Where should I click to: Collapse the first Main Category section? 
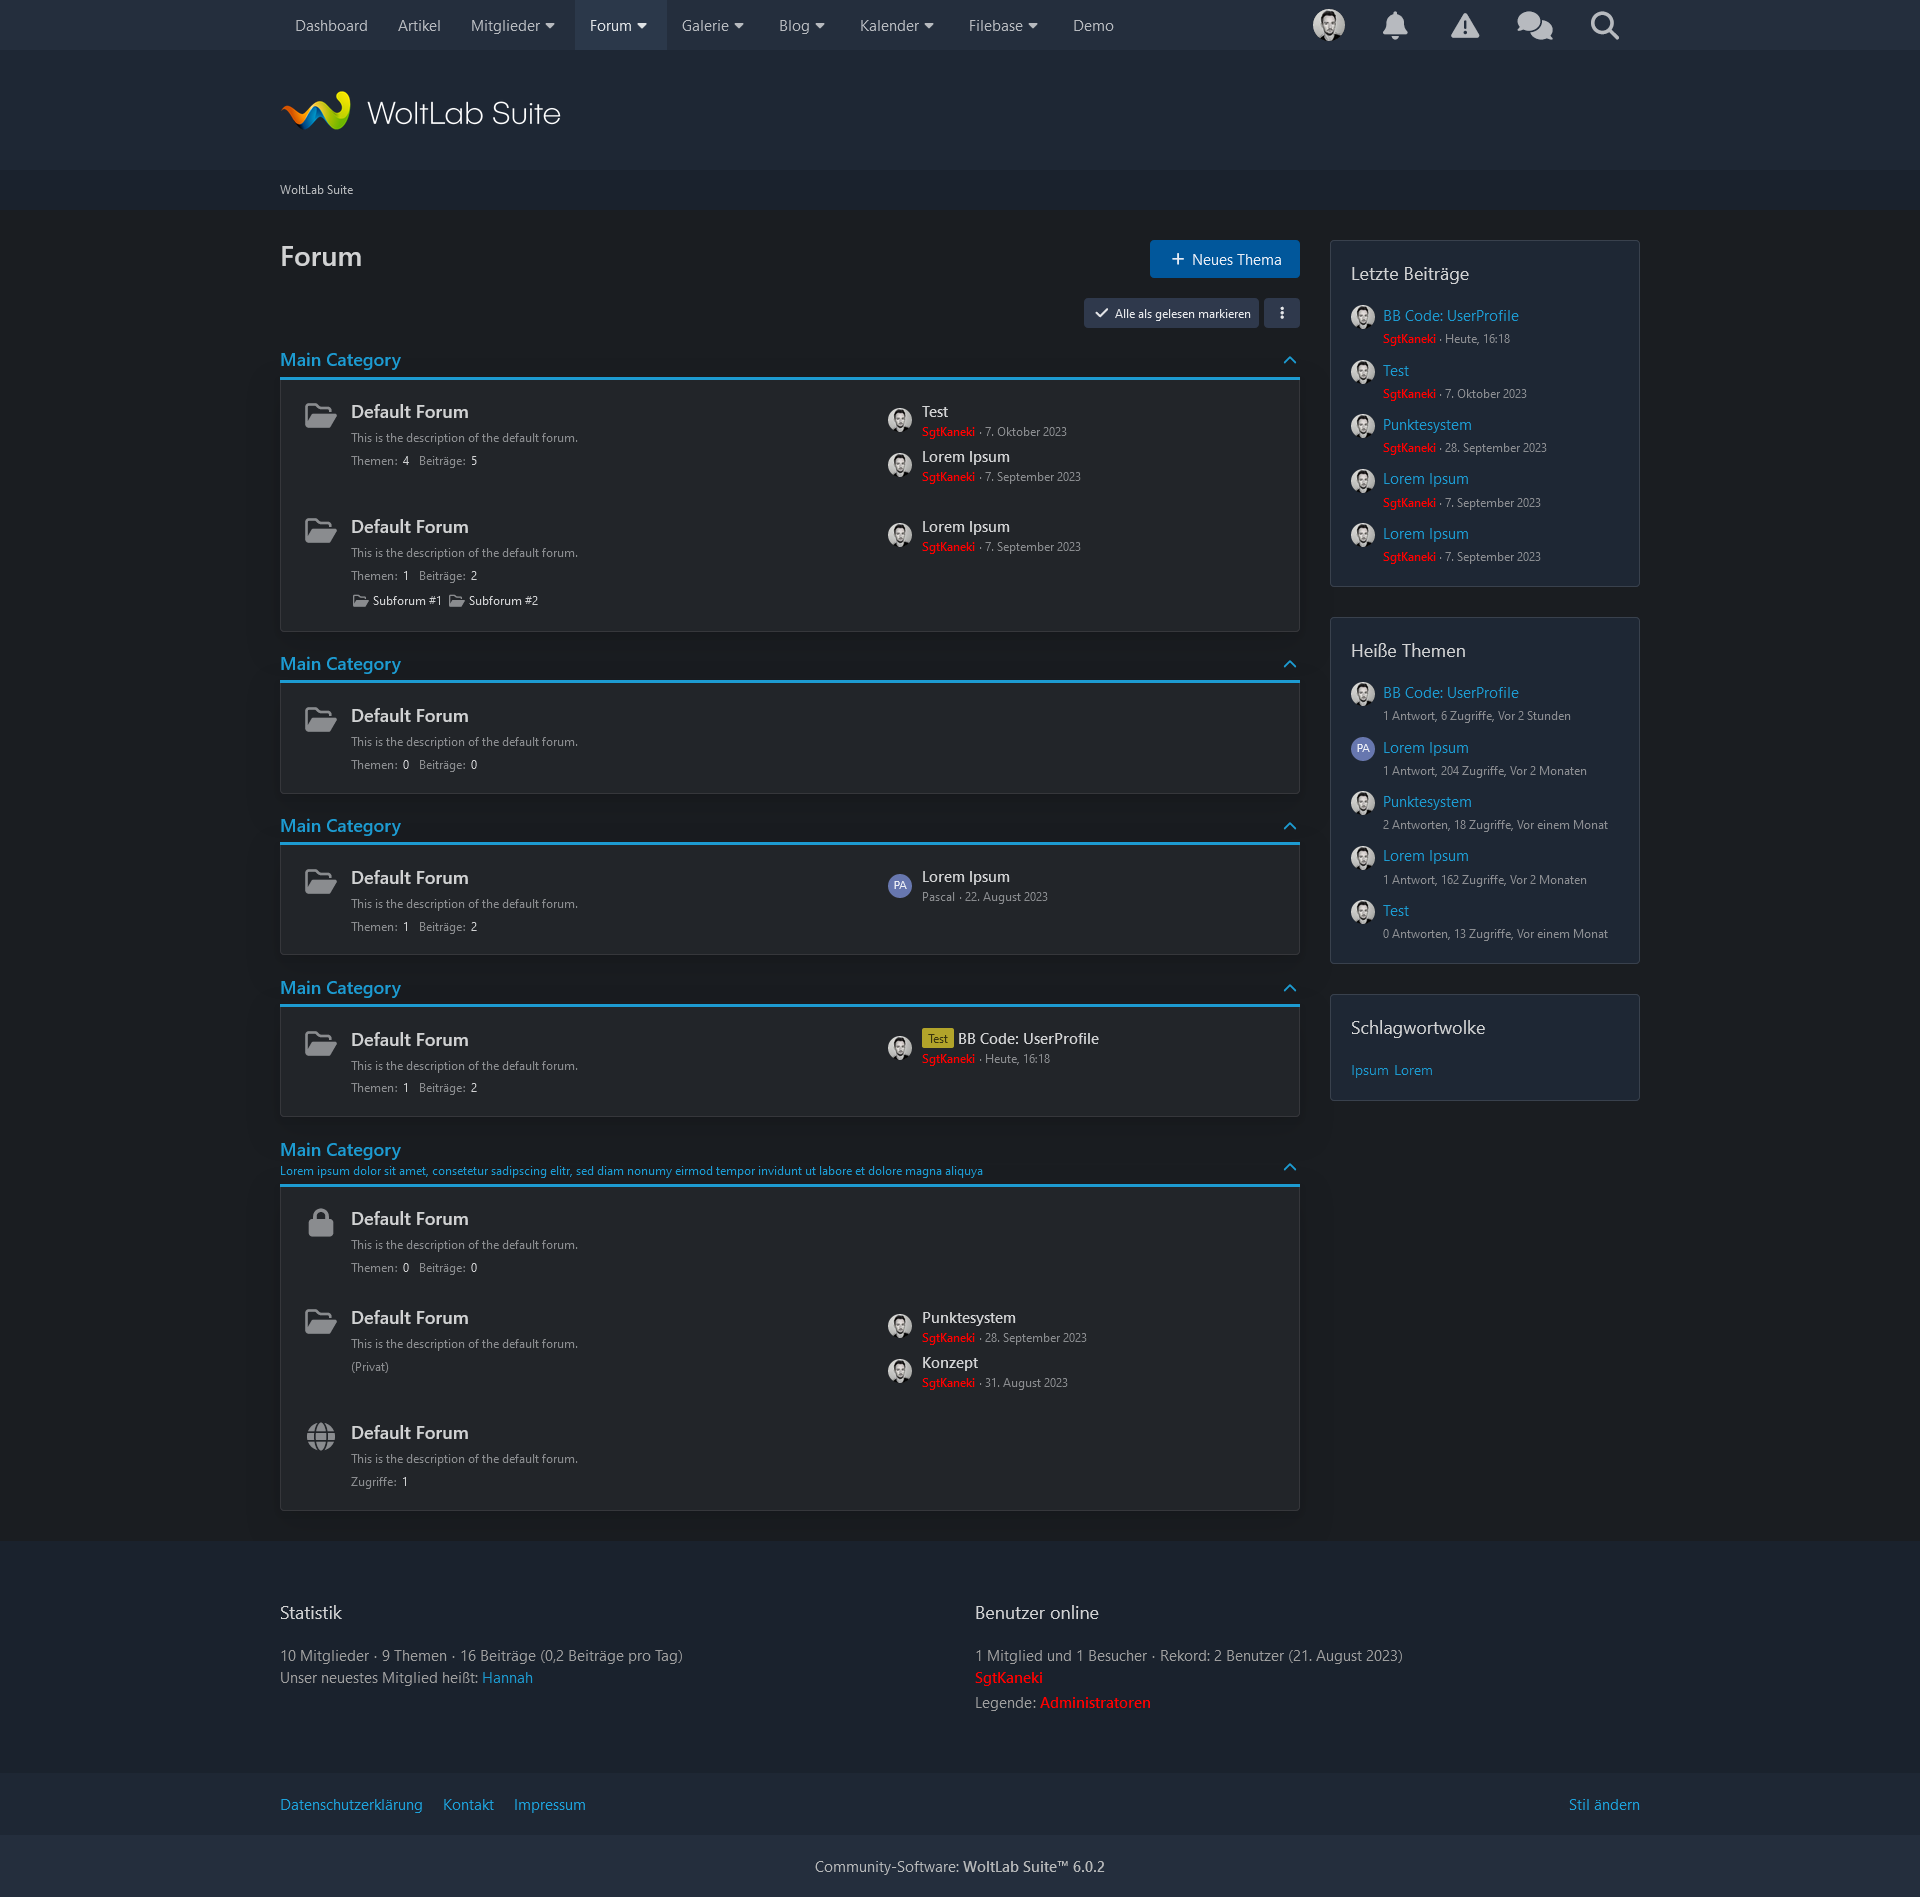click(x=1290, y=360)
